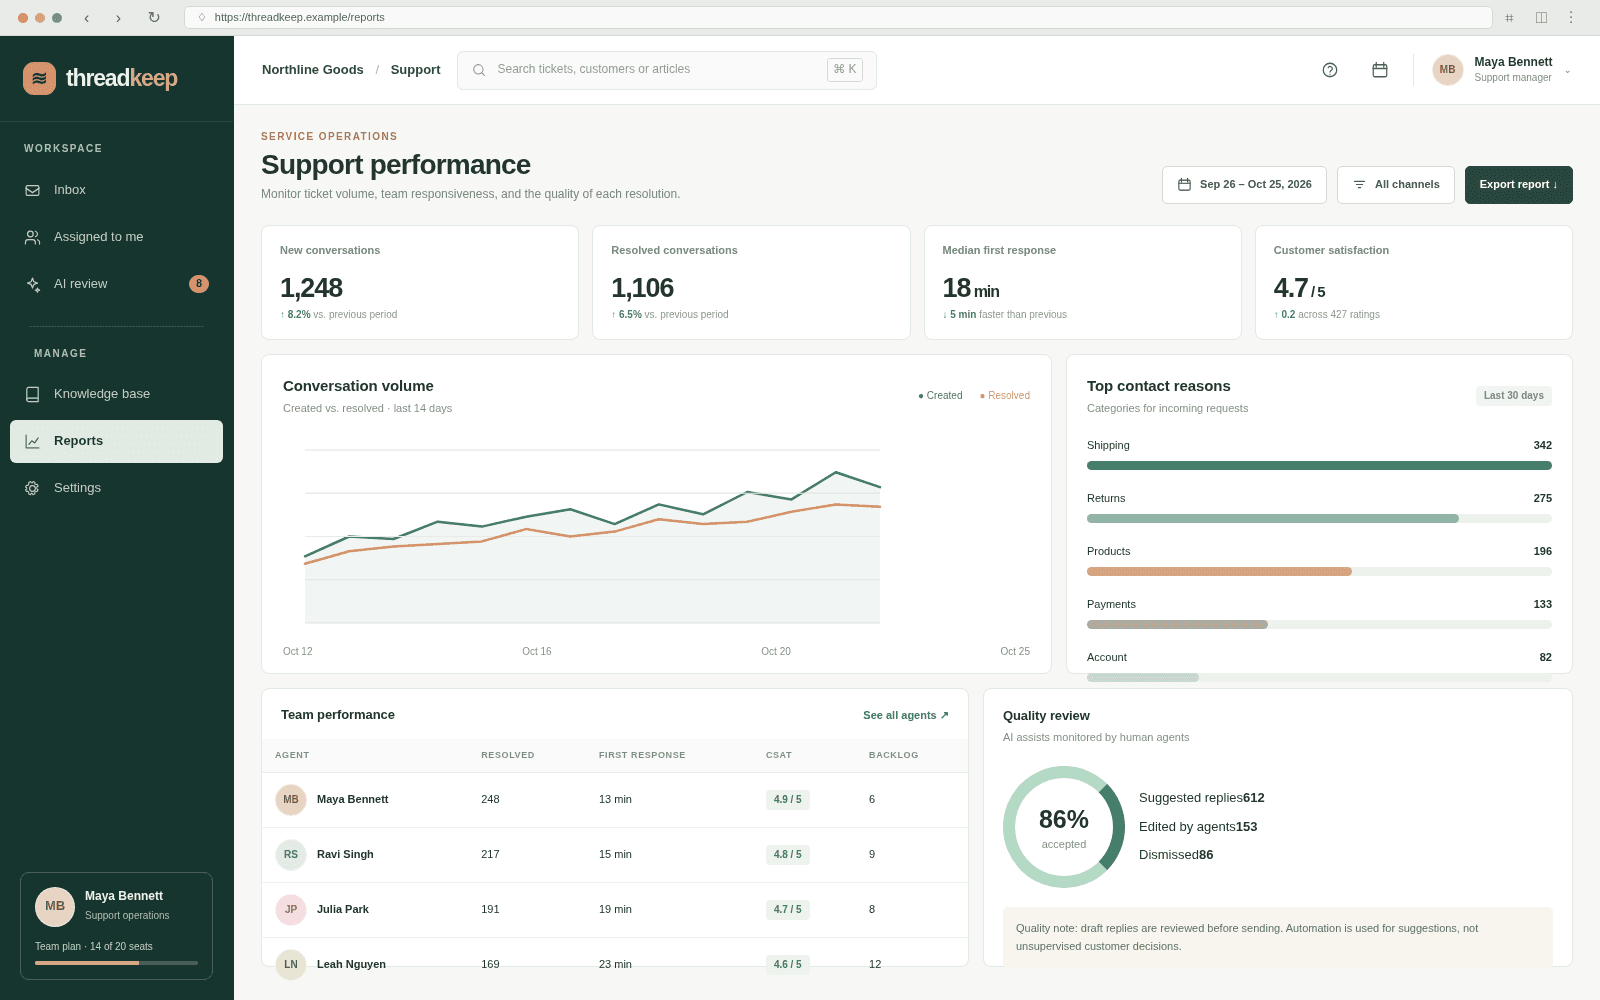1600x1000 pixels.
Task: Click the Maya Bennett sidebar profile card
Action: pyautogui.click(x=116, y=926)
